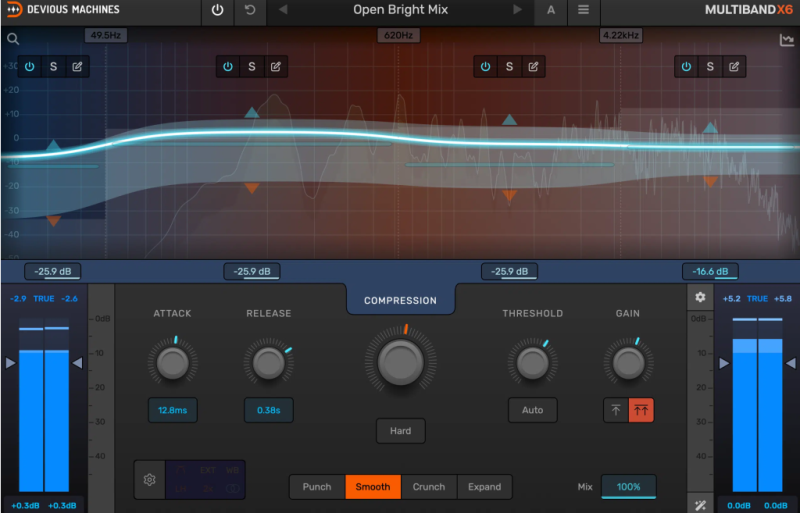Go to the next preset with right arrow
This screenshot has width=800, height=513.
coord(517,10)
